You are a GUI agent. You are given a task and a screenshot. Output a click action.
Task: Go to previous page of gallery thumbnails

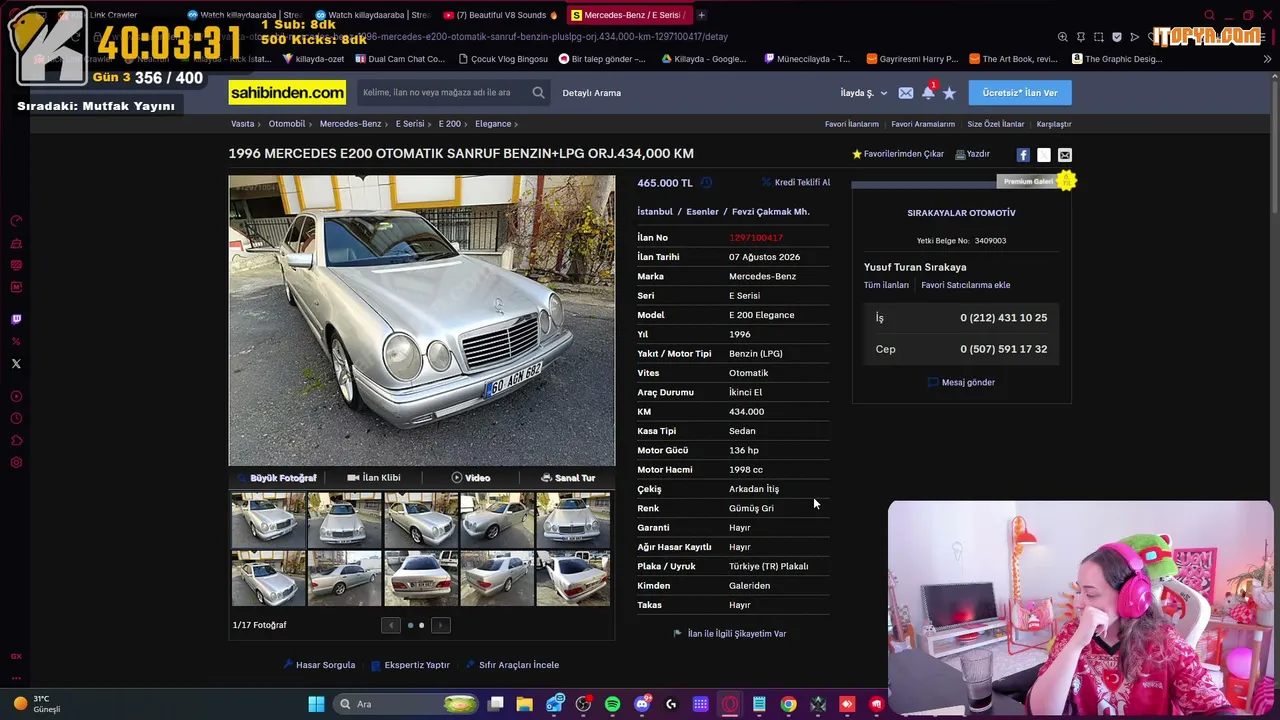click(x=391, y=626)
